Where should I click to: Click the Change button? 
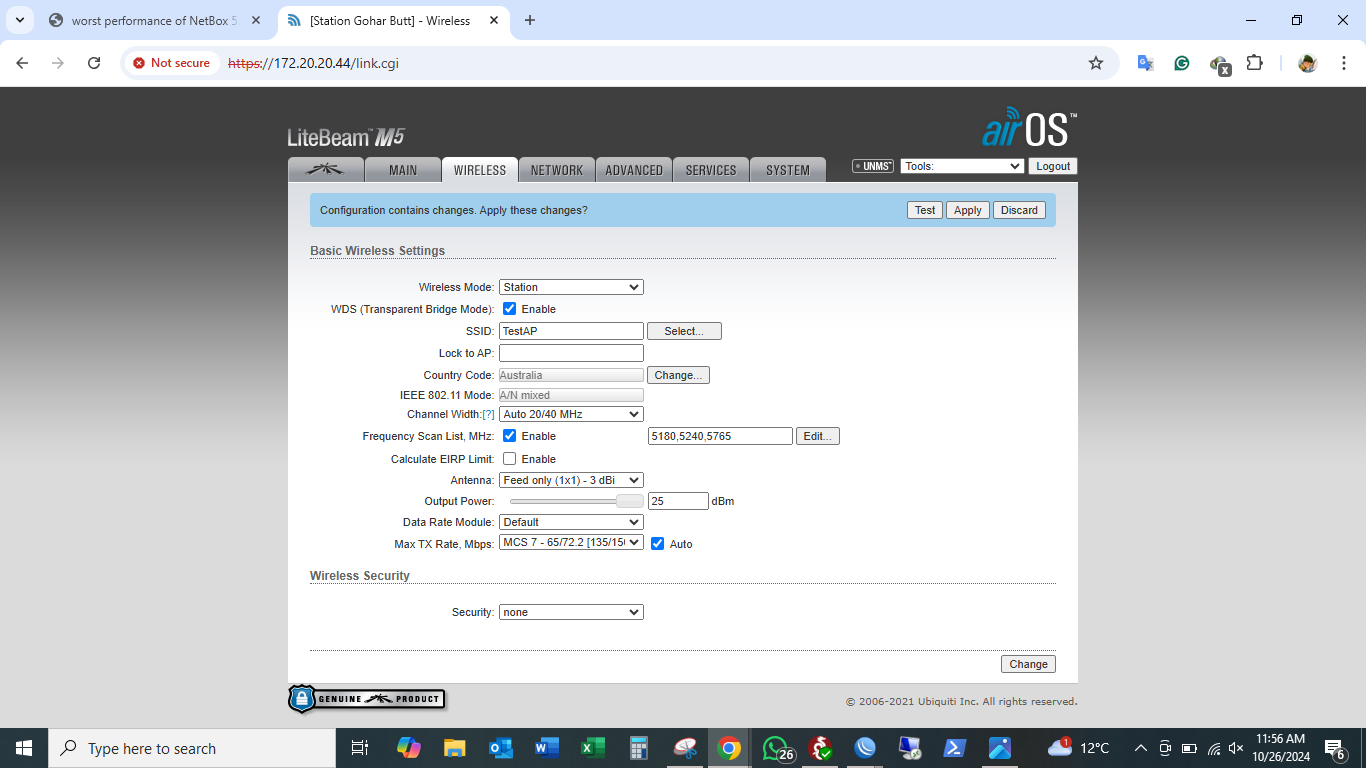click(1028, 664)
